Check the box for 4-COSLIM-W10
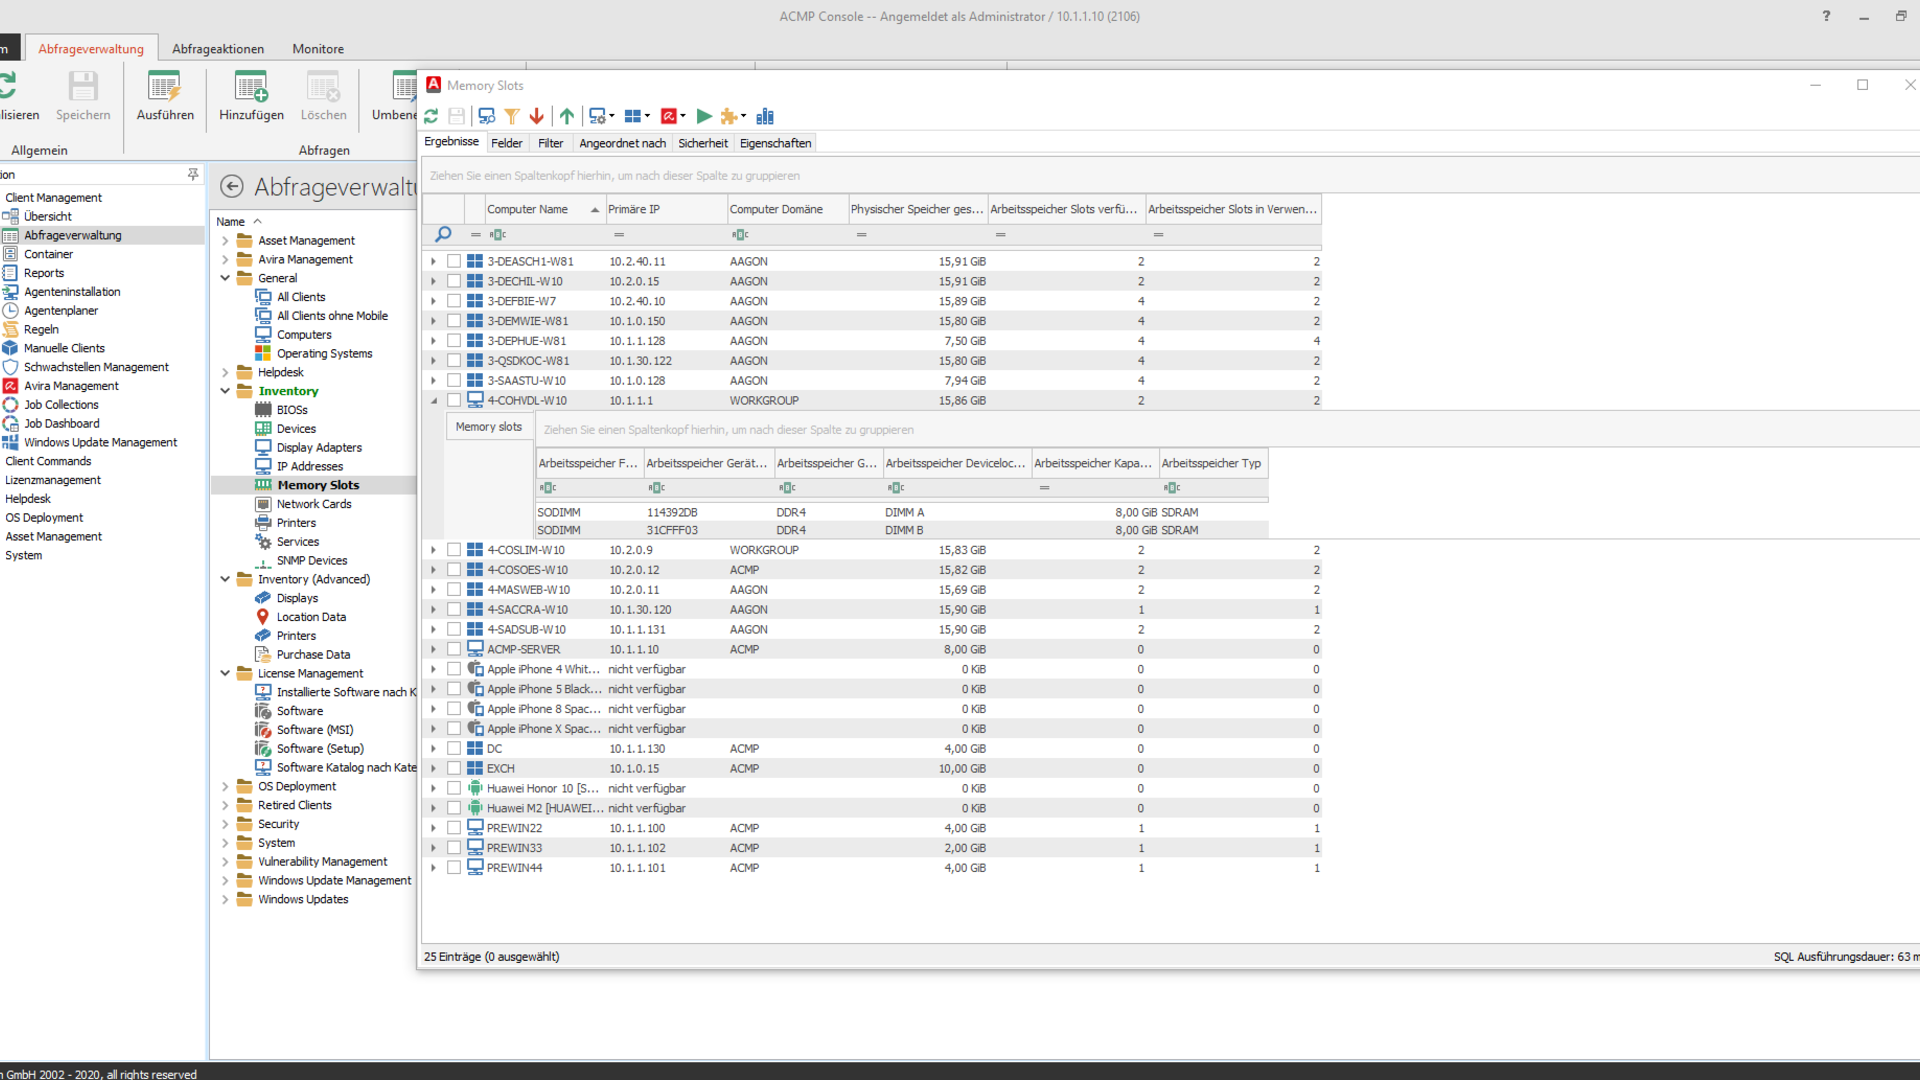 pyautogui.click(x=454, y=550)
